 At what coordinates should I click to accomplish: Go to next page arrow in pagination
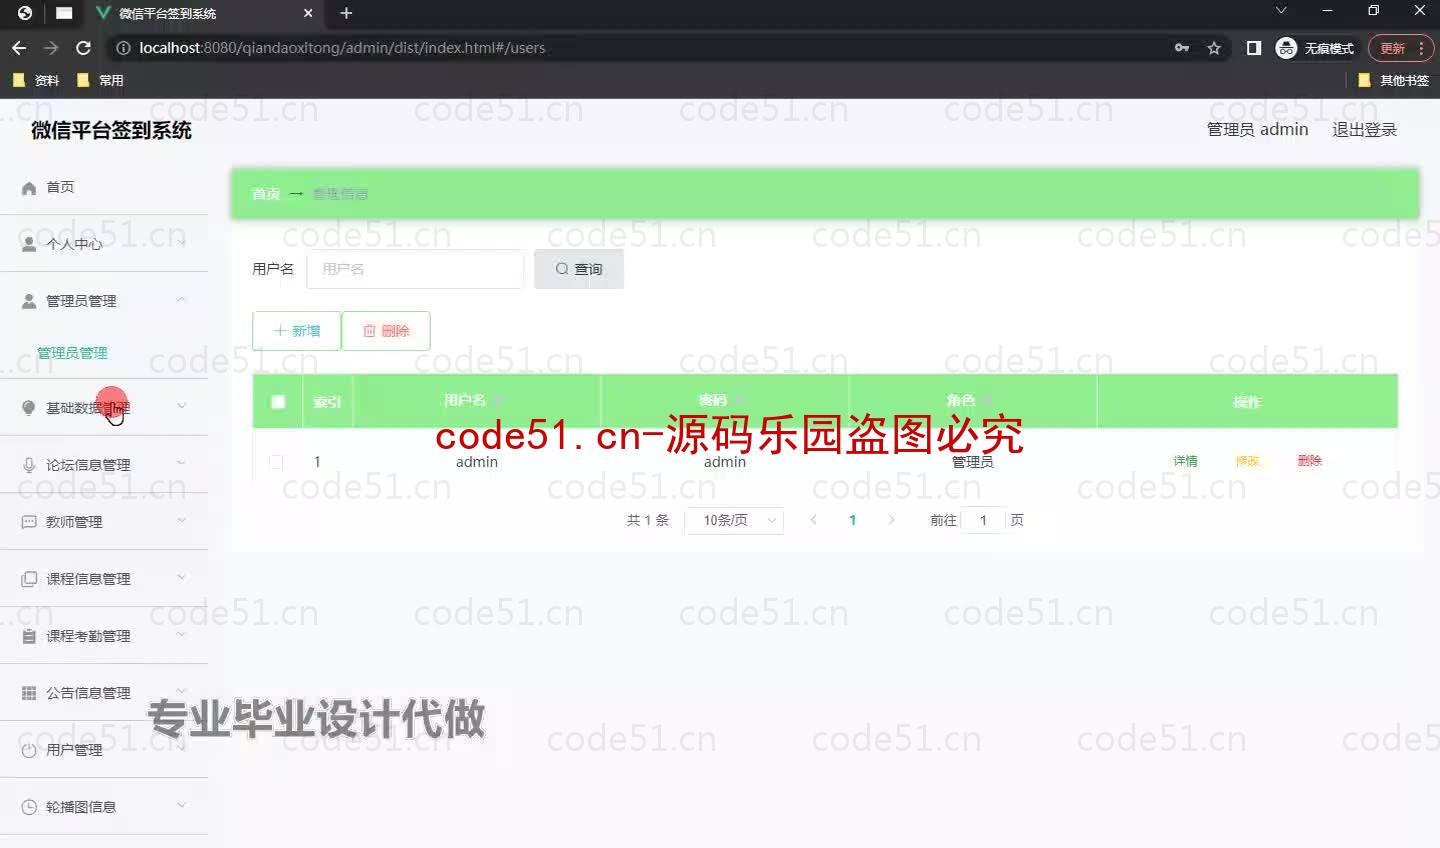pyautogui.click(x=891, y=520)
